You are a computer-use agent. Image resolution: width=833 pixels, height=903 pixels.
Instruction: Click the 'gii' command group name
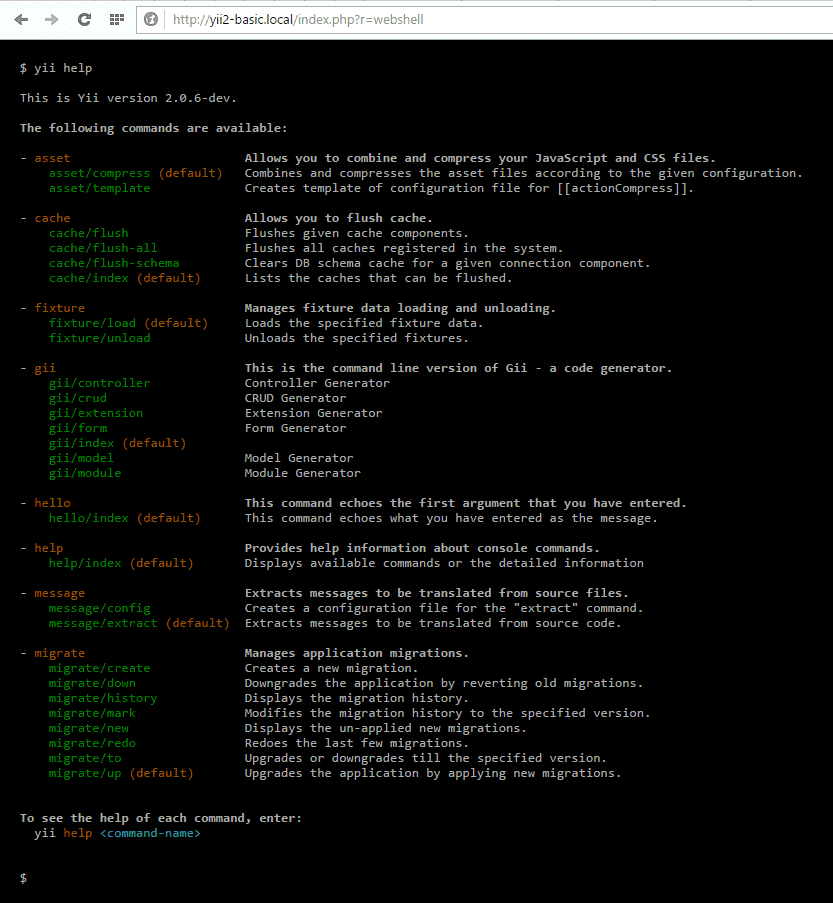point(45,367)
